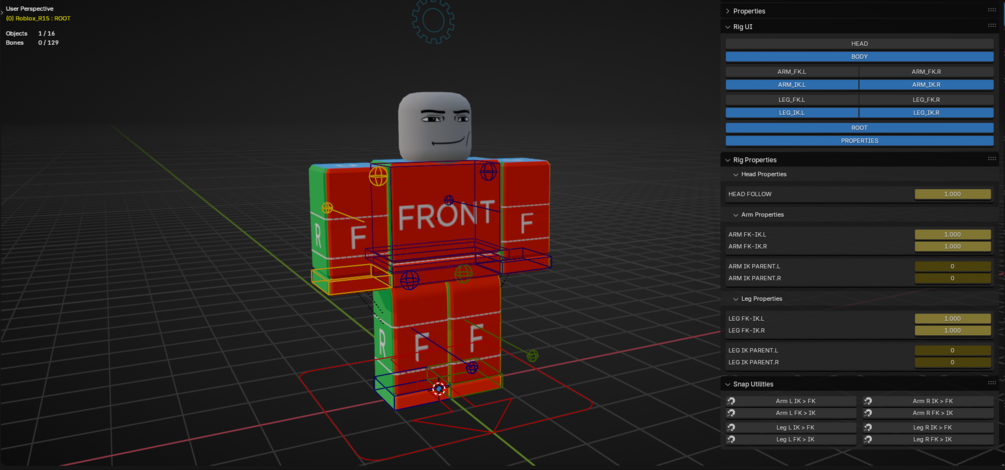Show the LEG_FK.R layer
The height and width of the screenshot is (470, 1005).
pos(927,100)
